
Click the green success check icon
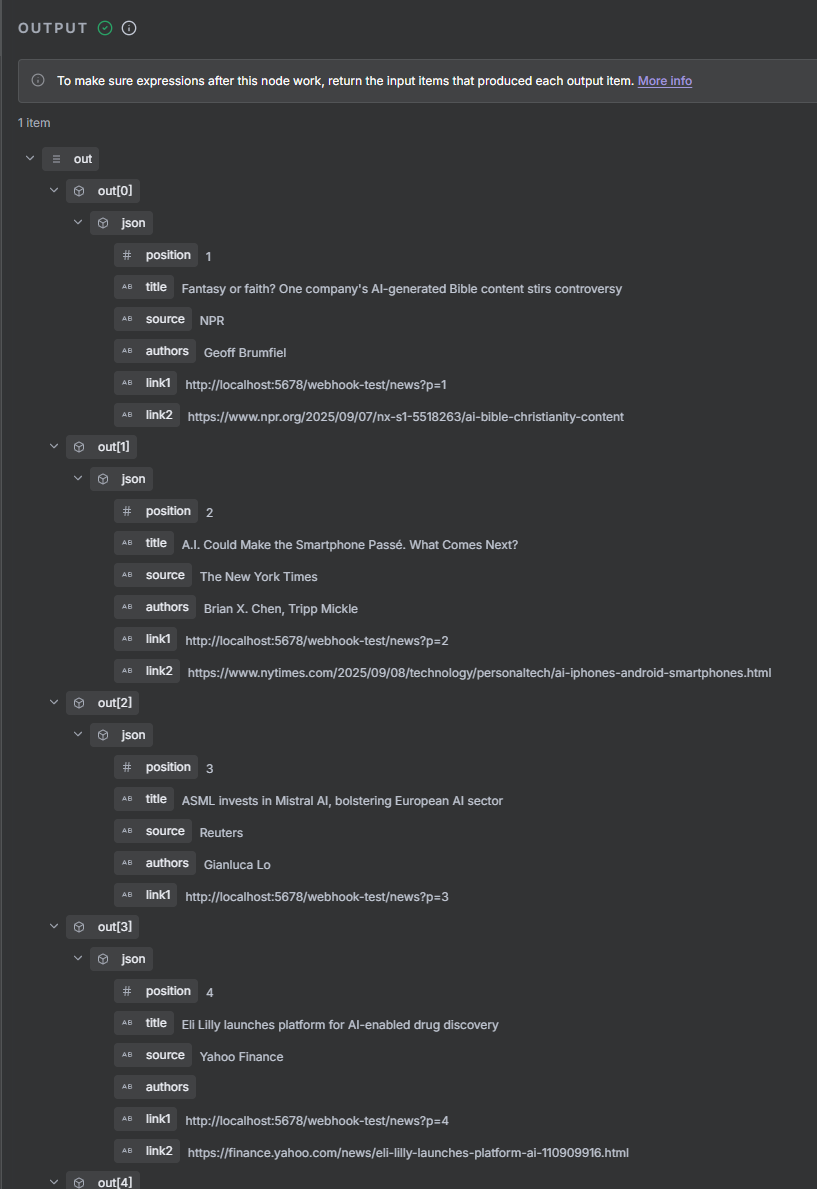105,28
